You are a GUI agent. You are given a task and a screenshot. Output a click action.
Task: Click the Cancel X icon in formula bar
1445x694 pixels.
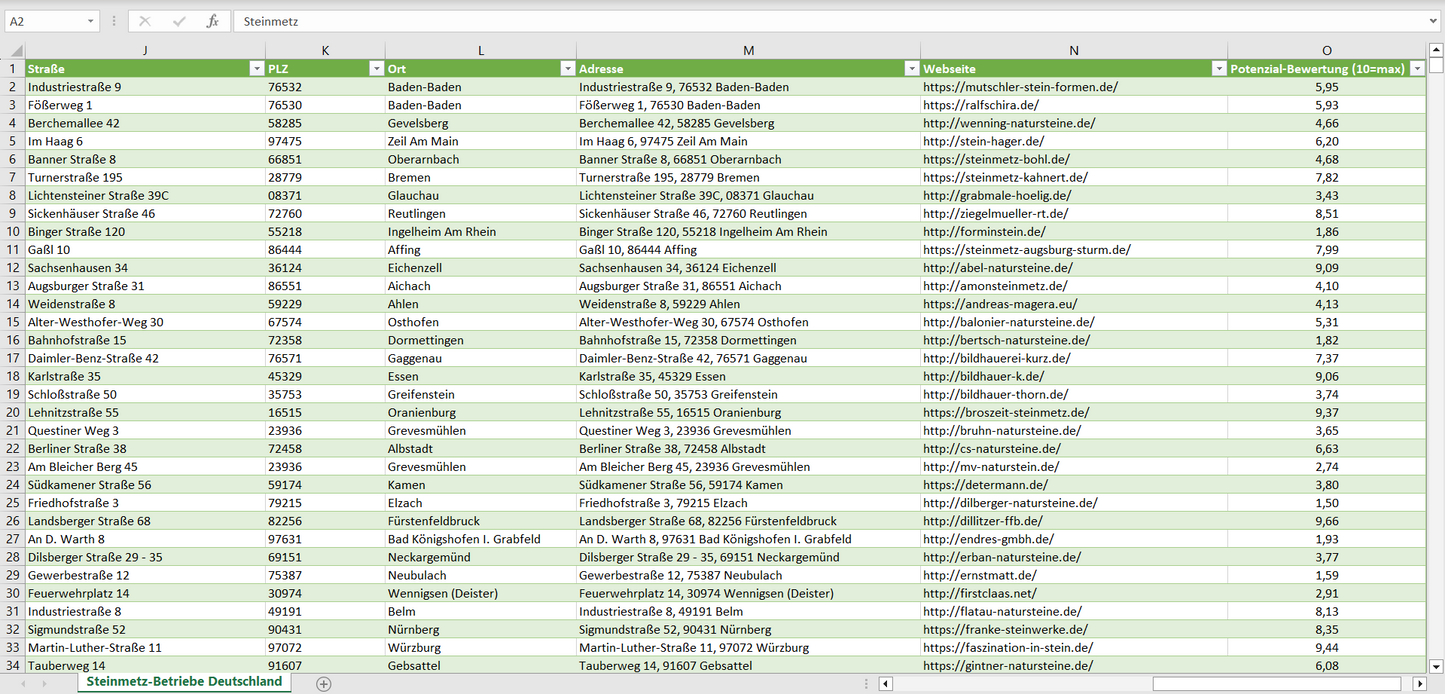pos(145,21)
